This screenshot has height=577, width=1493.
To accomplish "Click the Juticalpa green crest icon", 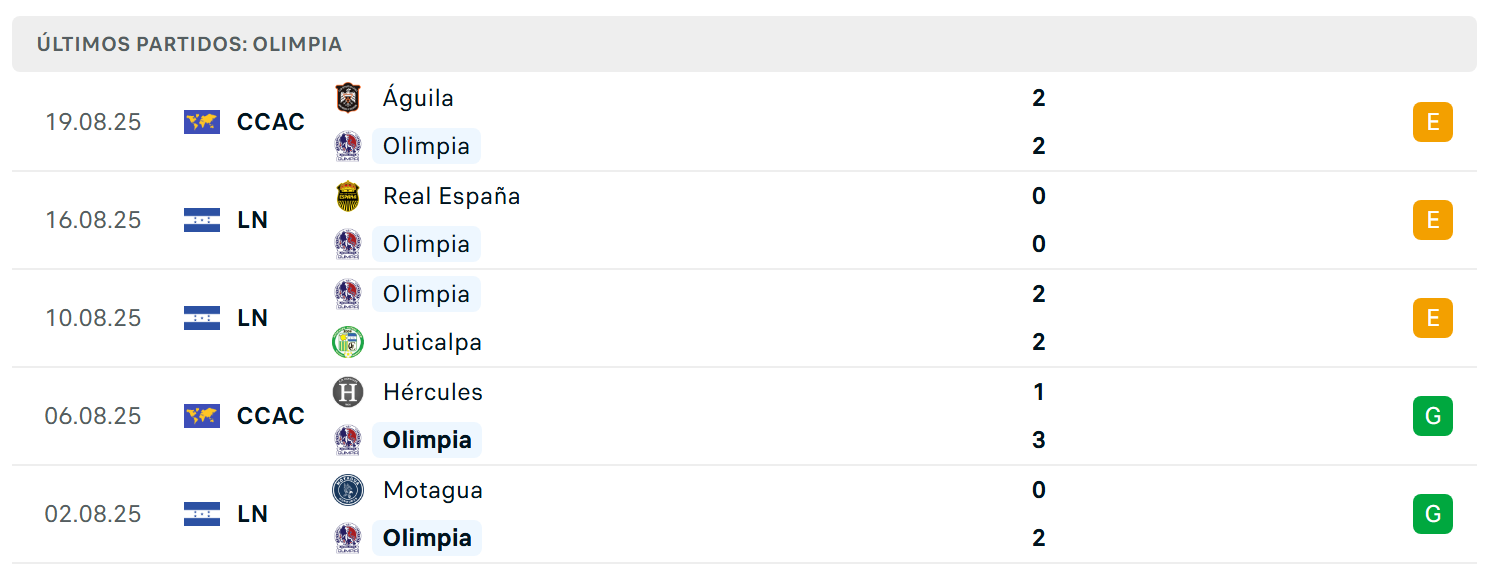I will pos(347,342).
